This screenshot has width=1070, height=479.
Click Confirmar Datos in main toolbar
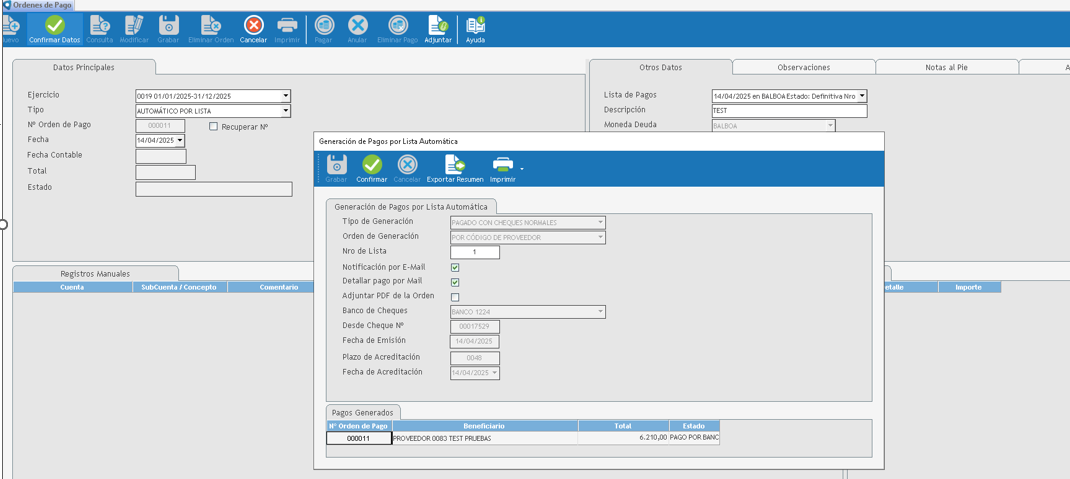pos(54,28)
